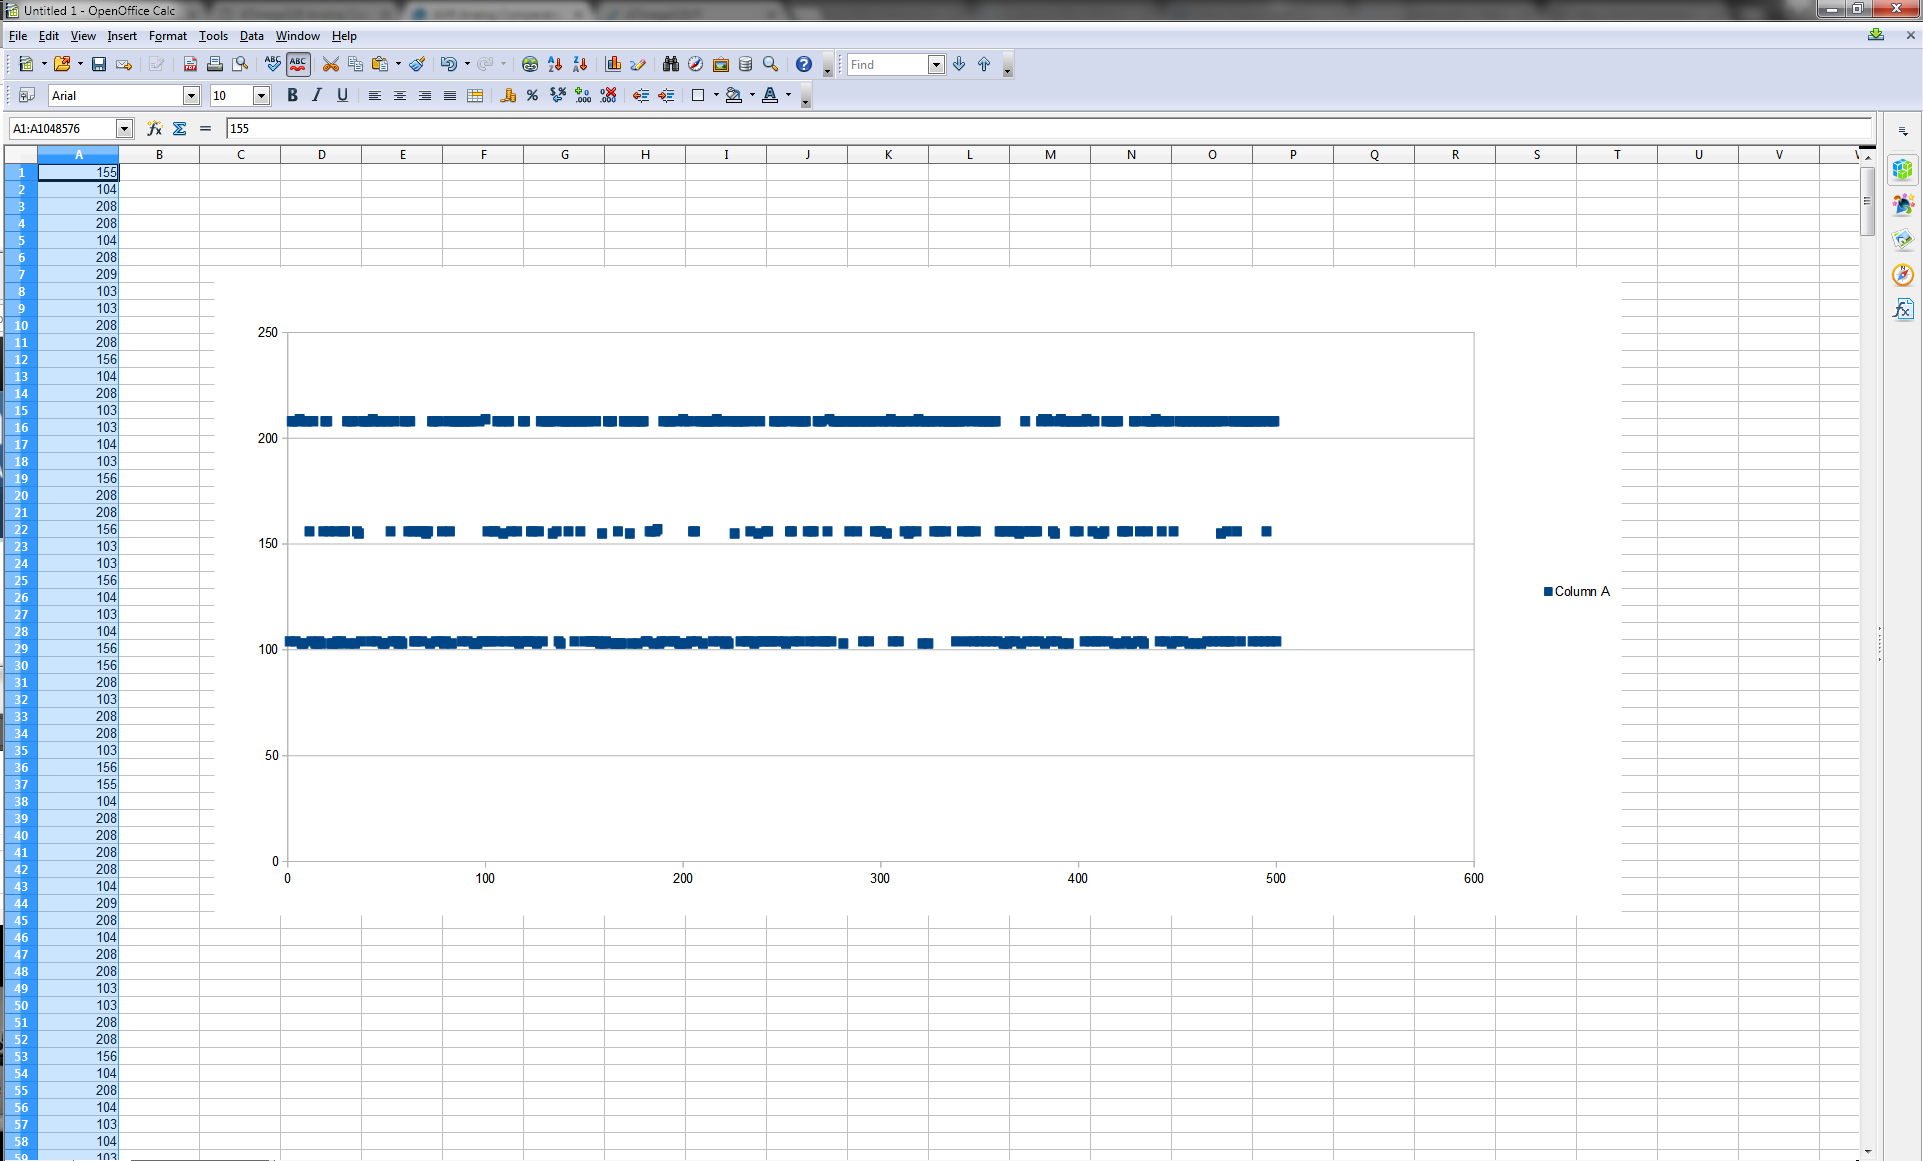Screen dimensions: 1923x1161
Task: Apply the current Background Color fill
Action: (734, 95)
